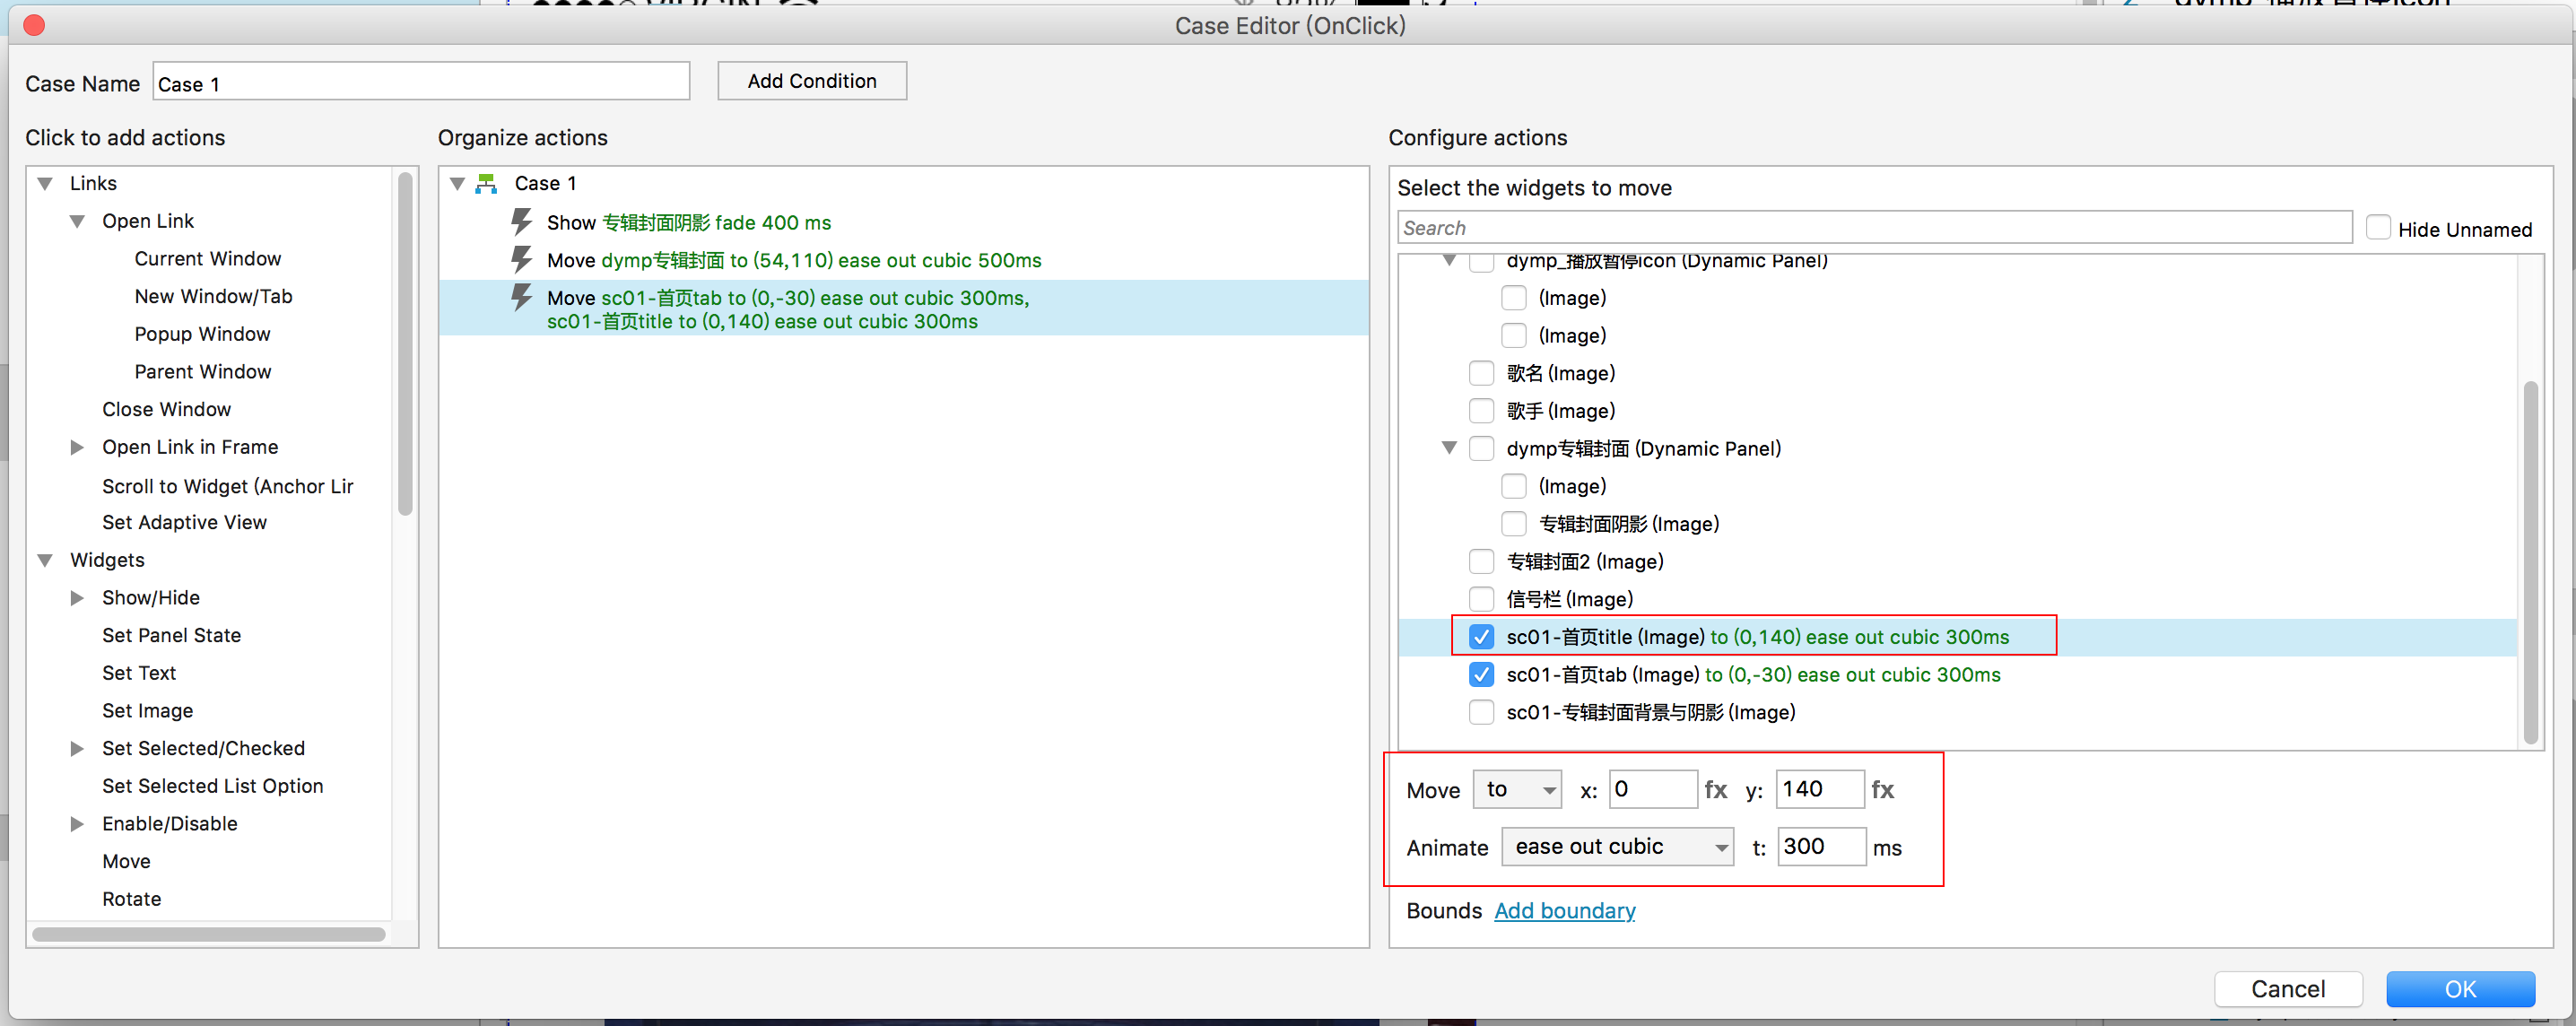Screen dimensions: 2576x1026
Task: Check the 歌手 (Image) checkbox
Action: point(1481,410)
